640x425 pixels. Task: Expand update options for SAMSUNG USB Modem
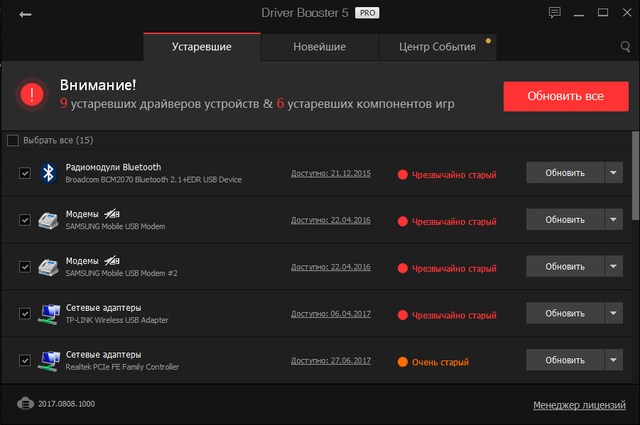[x=613, y=220]
